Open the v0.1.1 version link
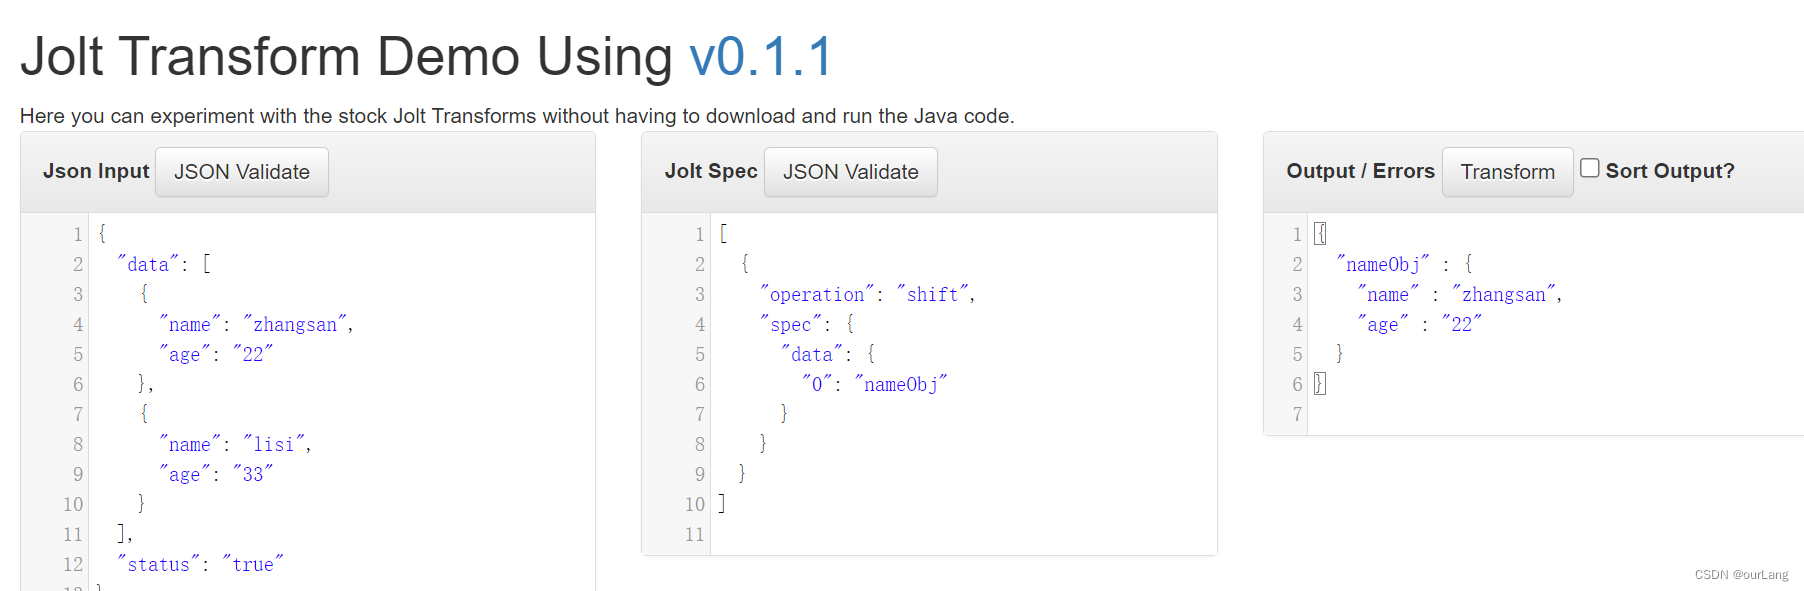This screenshot has width=1804, height=591. 761,56
